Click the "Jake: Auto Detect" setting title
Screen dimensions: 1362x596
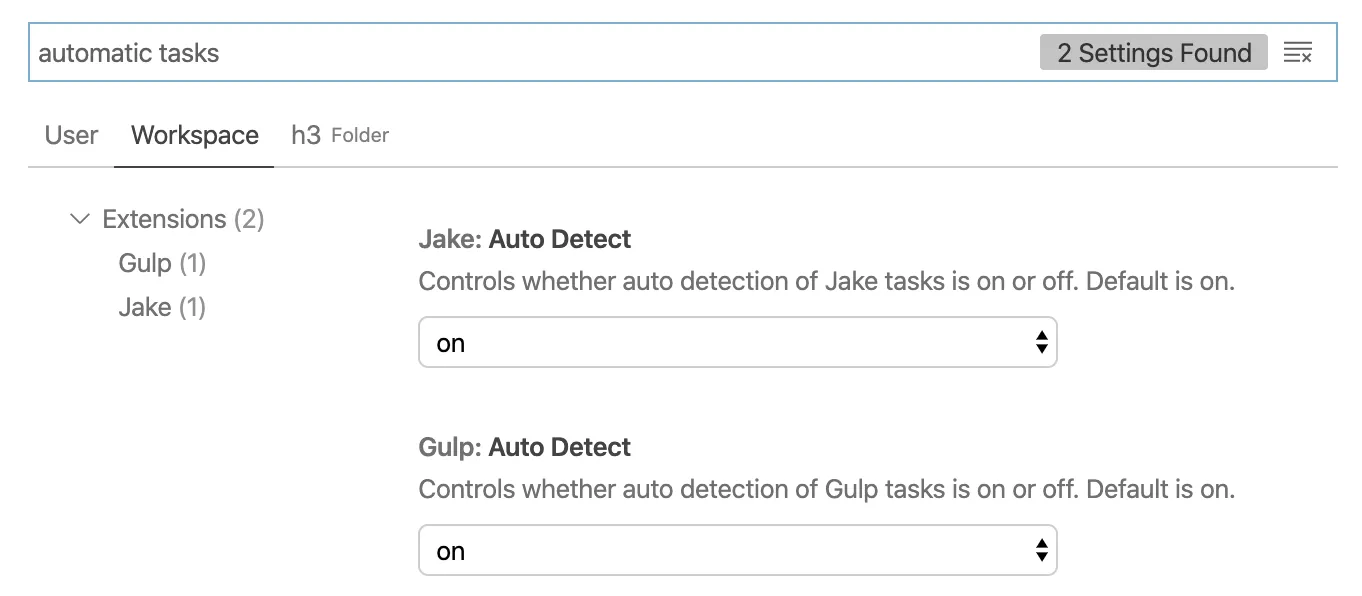pos(525,239)
